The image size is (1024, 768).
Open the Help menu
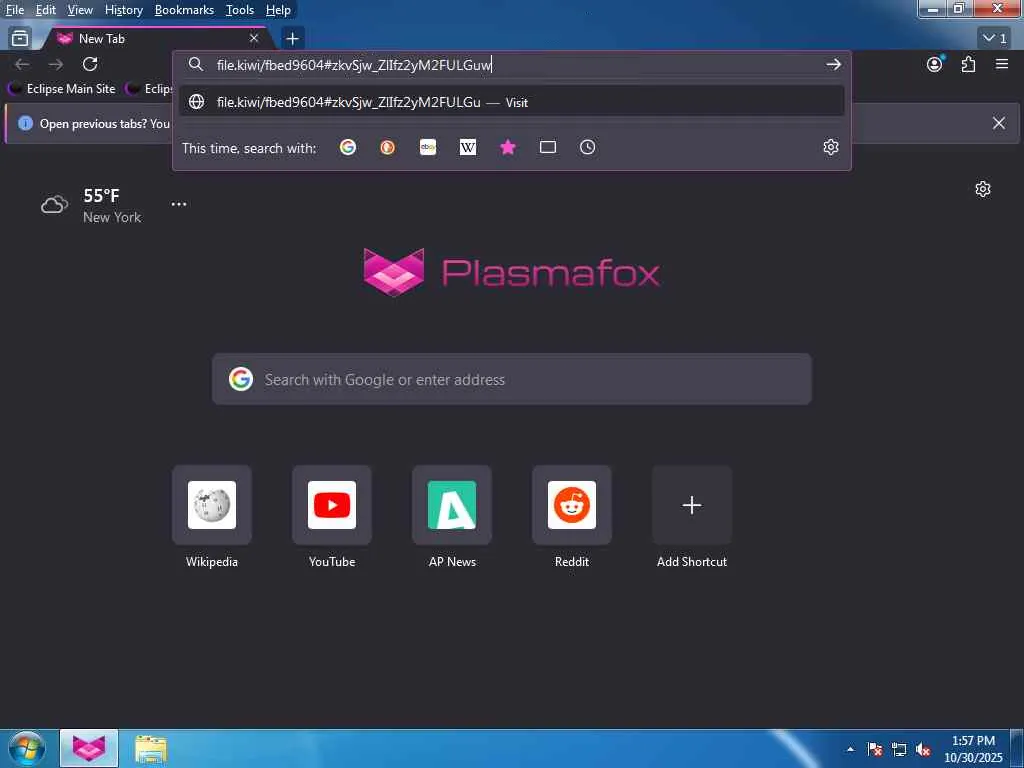(x=278, y=10)
